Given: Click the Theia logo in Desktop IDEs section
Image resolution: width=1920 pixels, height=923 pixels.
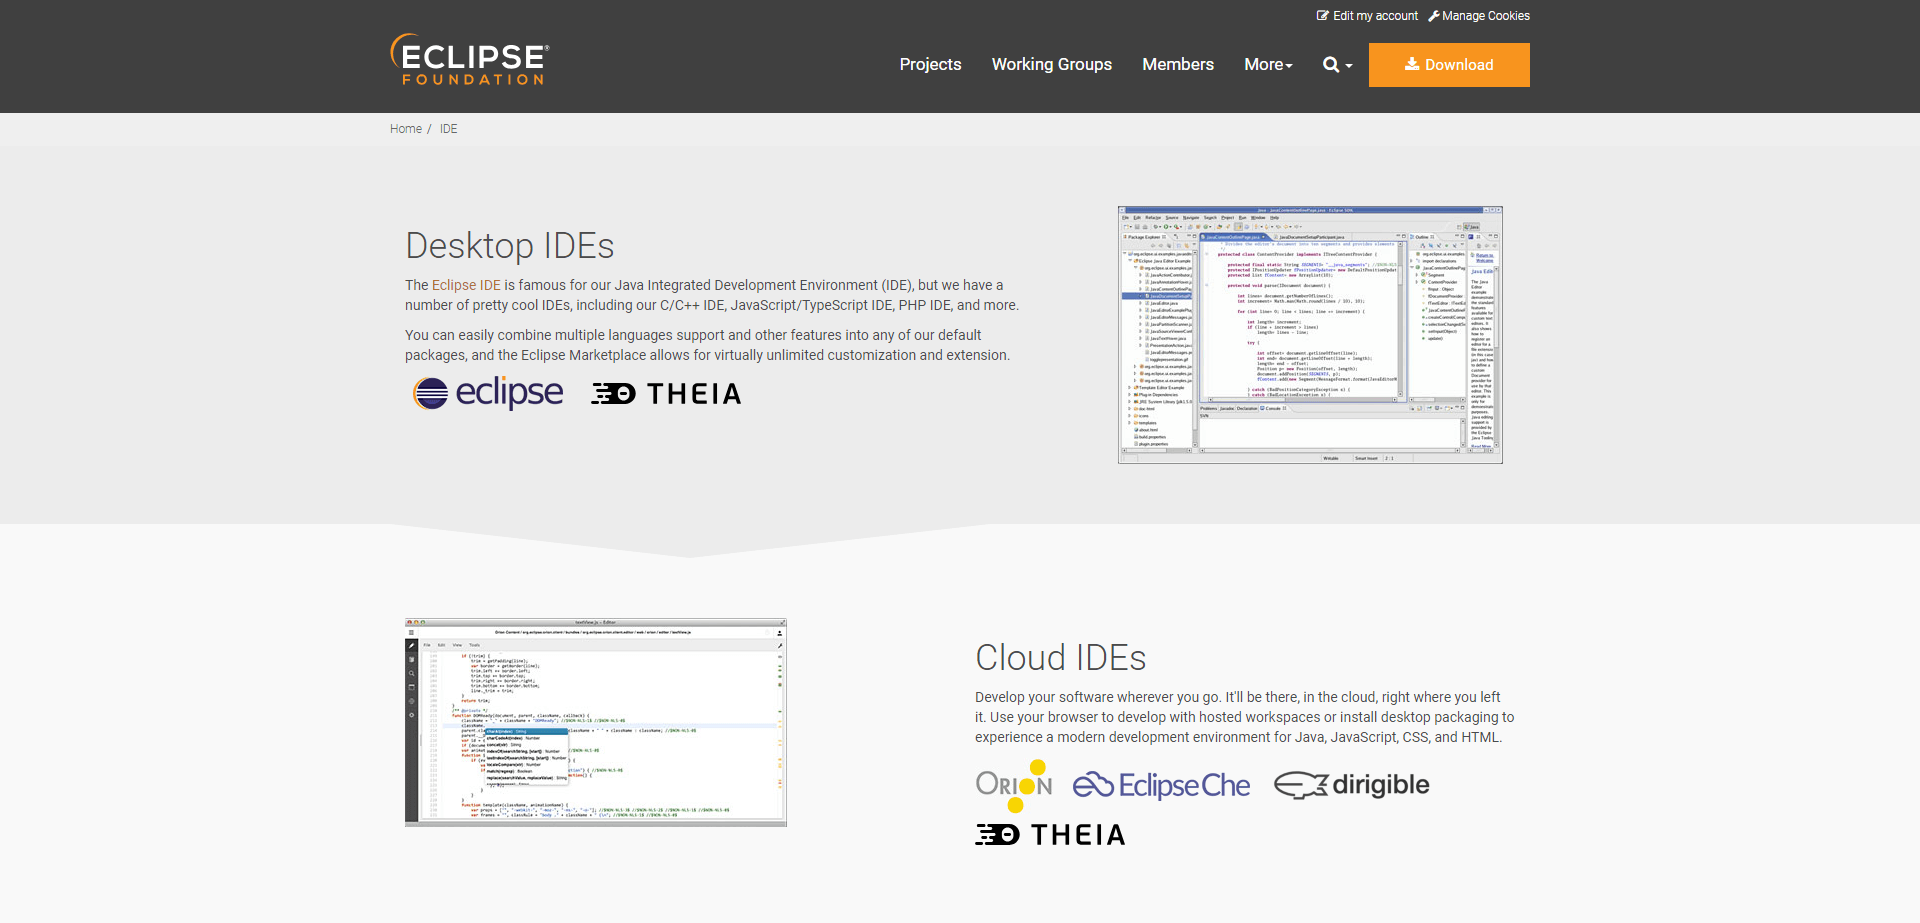Looking at the screenshot, I should [x=666, y=392].
